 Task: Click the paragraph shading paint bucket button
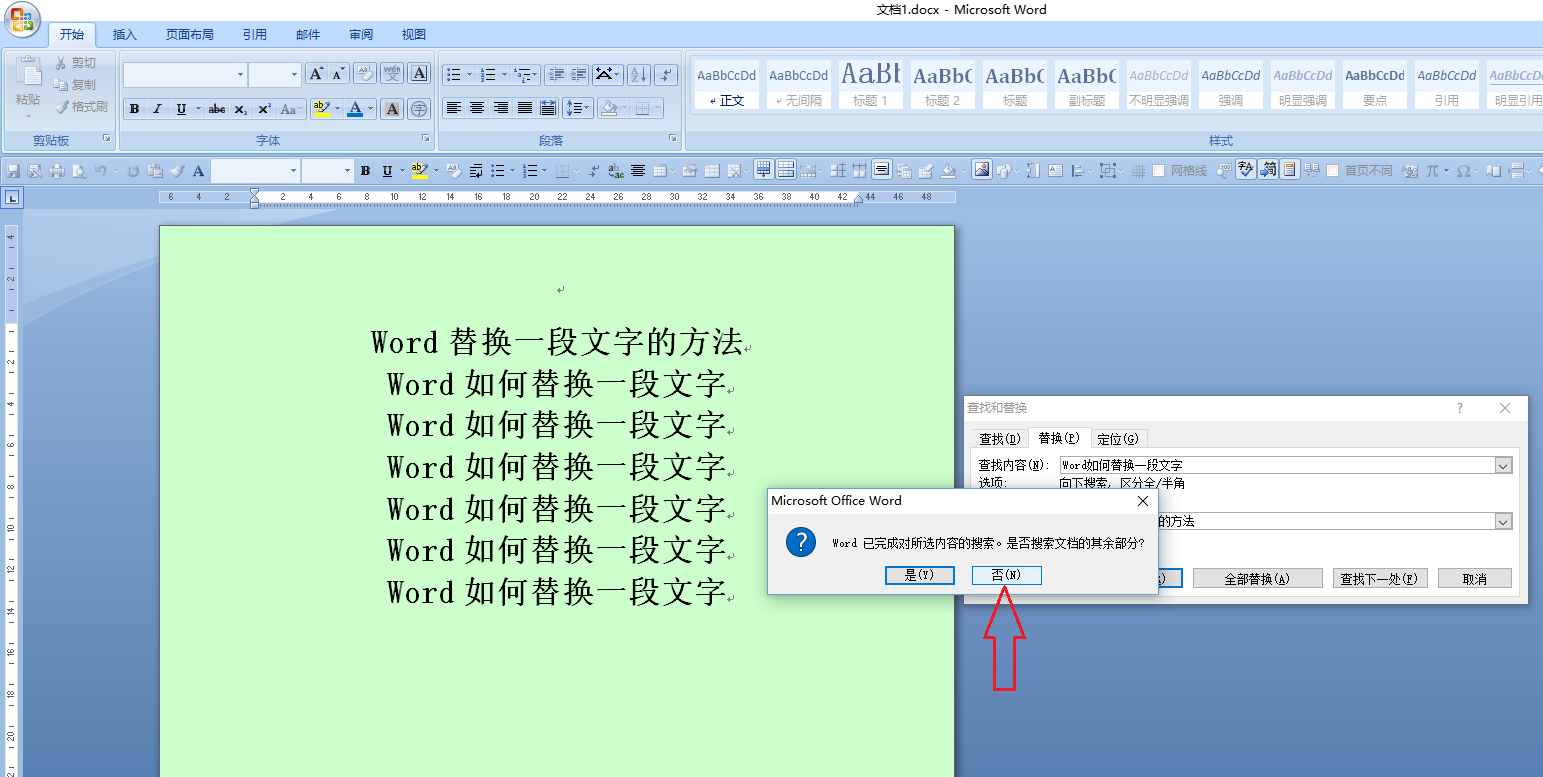point(607,108)
